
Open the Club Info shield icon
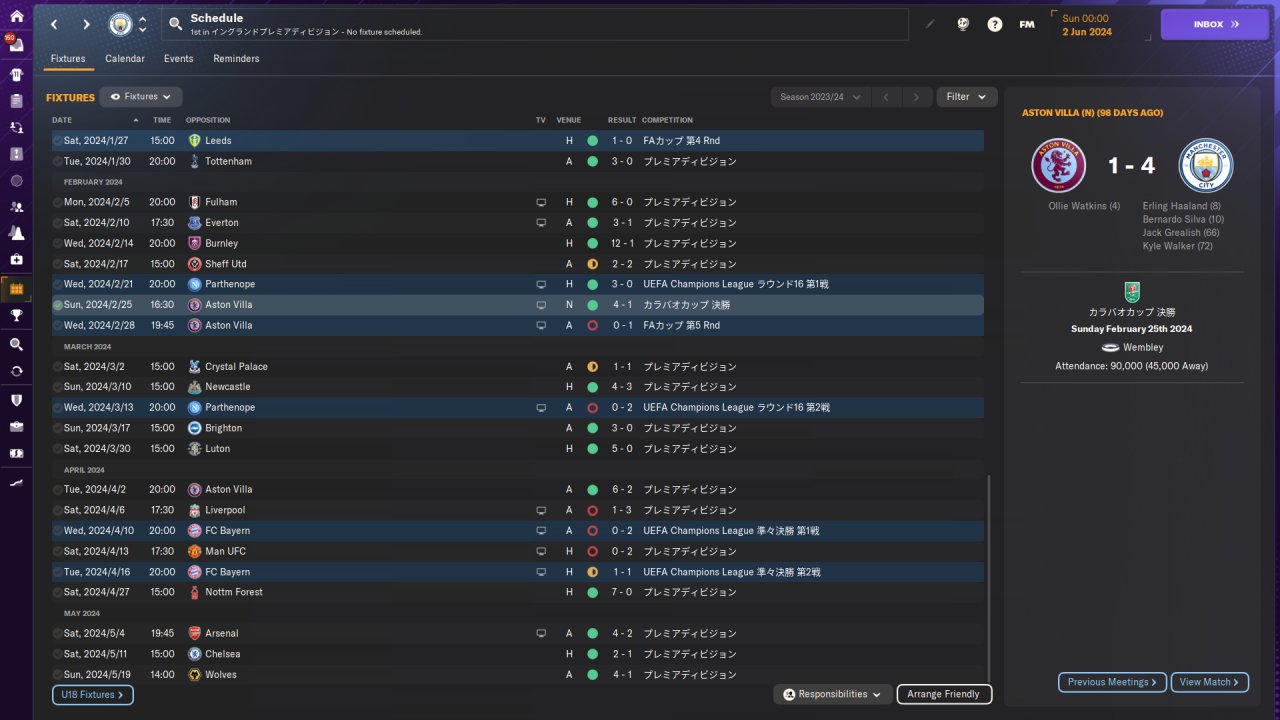click(16, 400)
